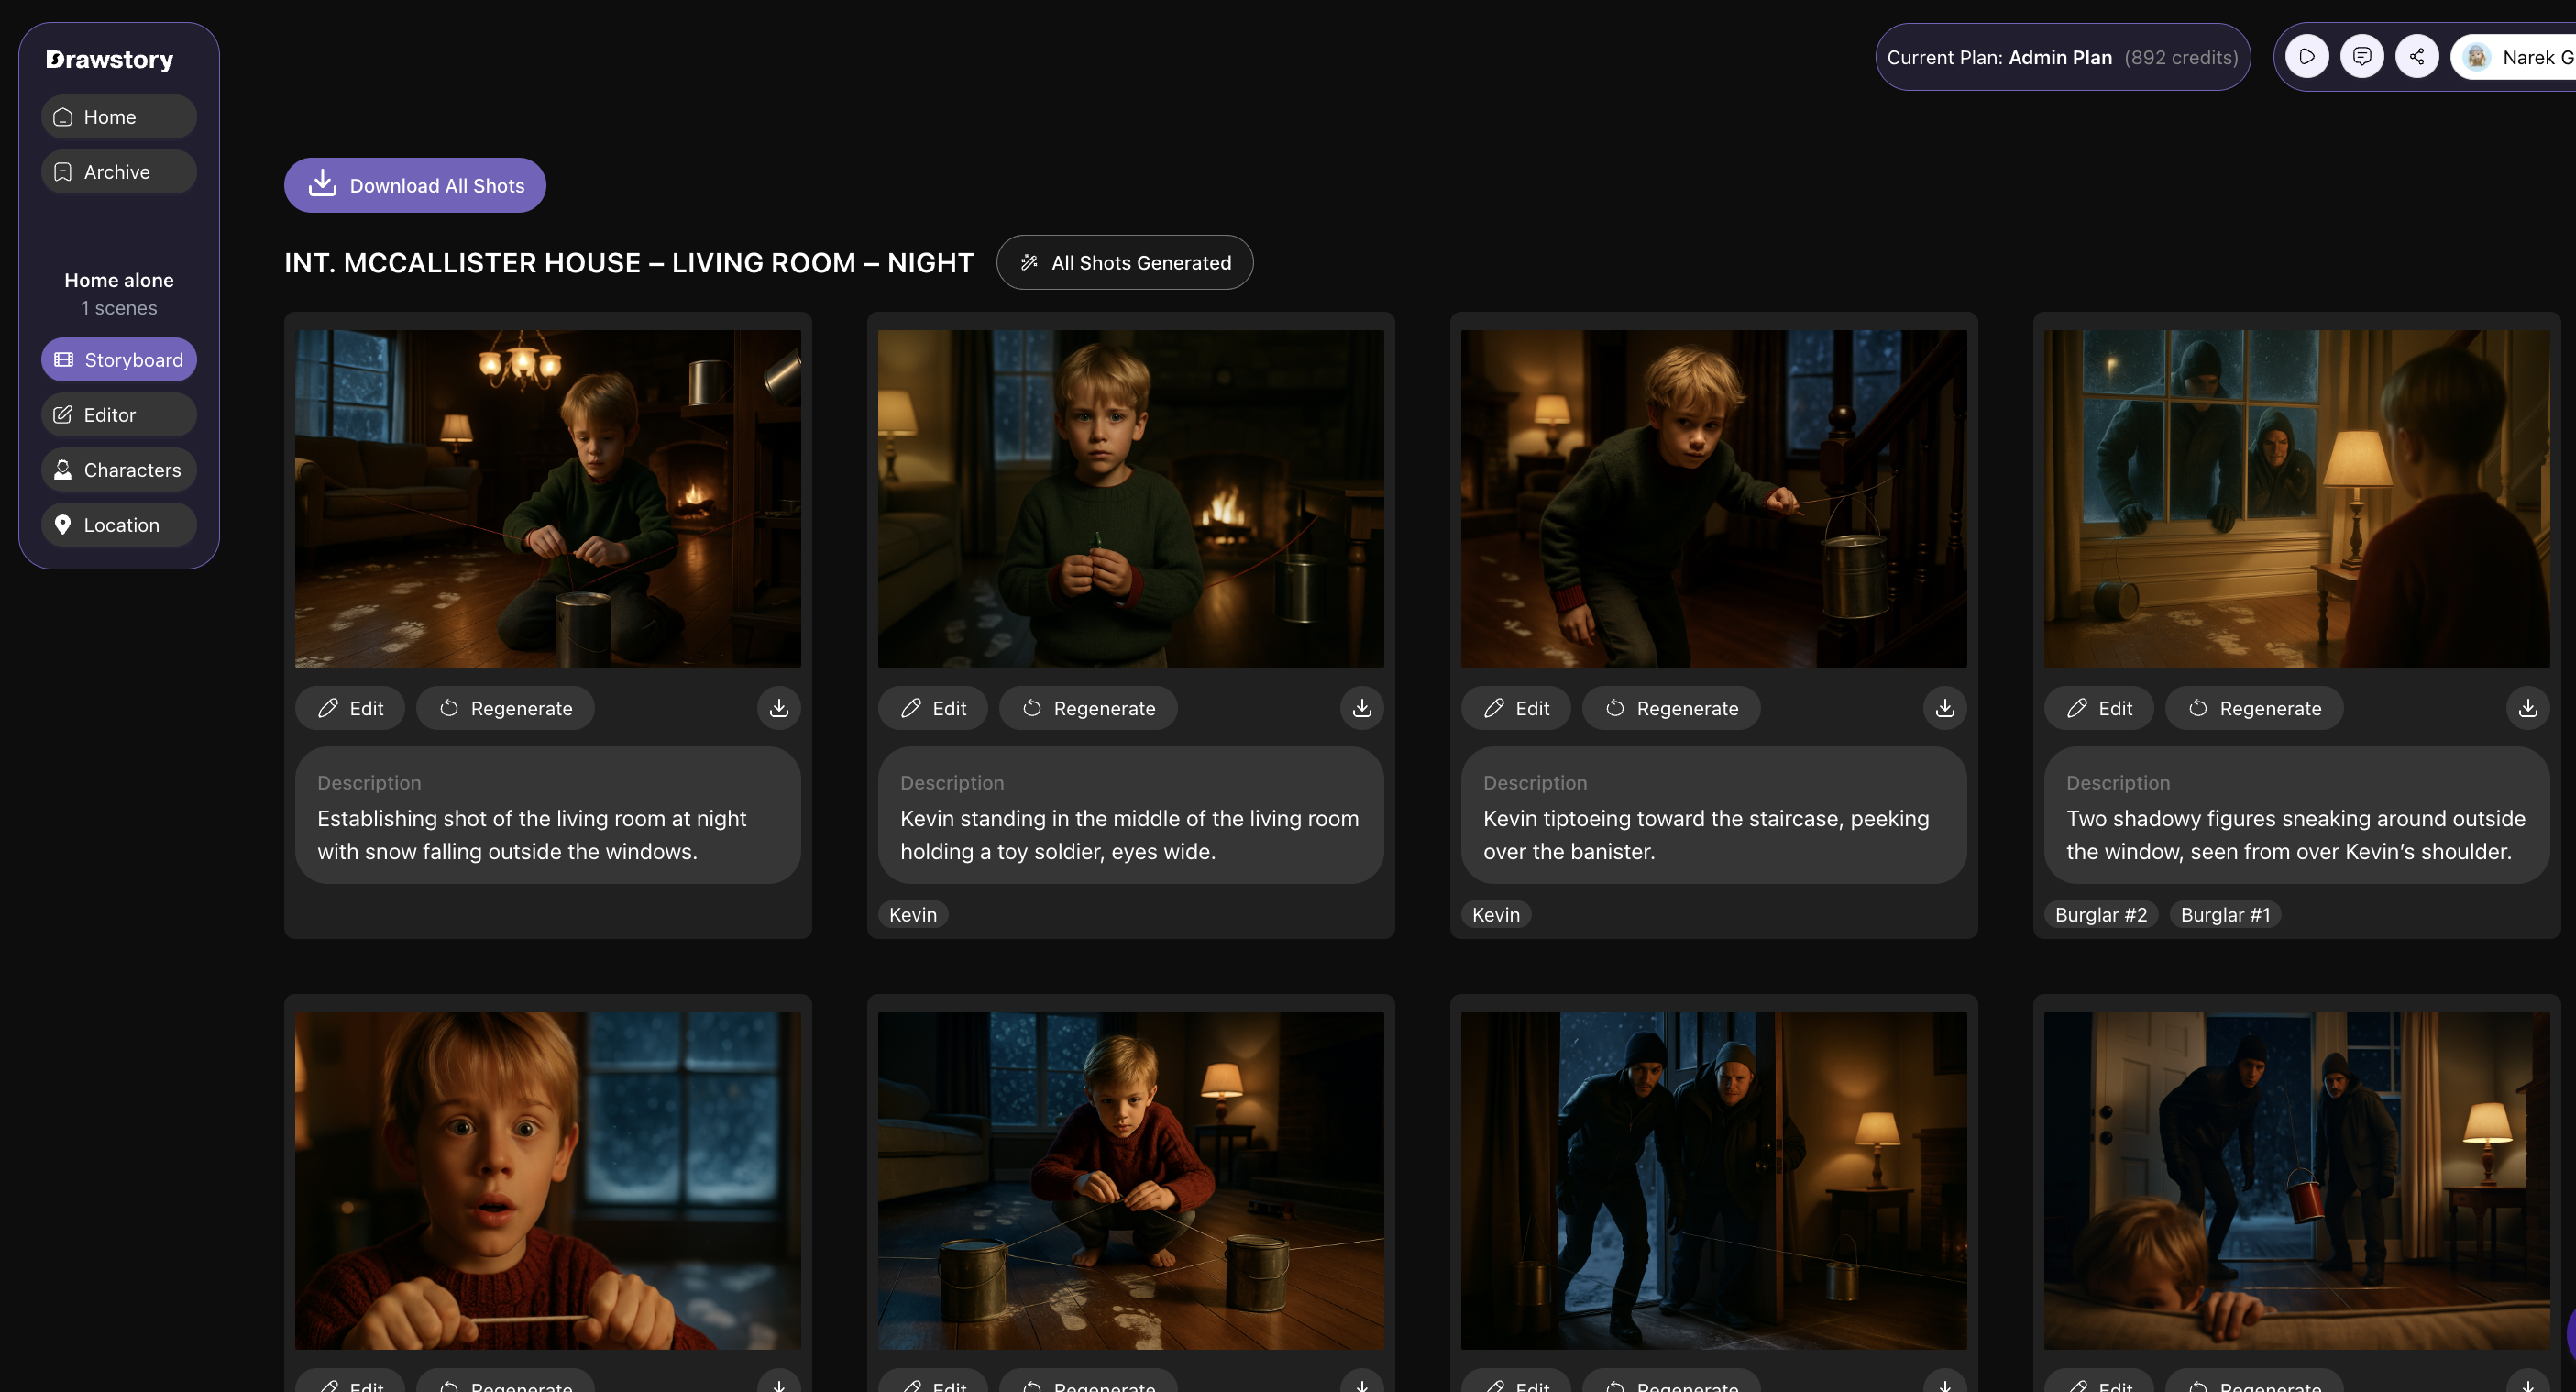Navigate to Location in sidebar
The height and width of the screenshot is (1392, 2576).
pyautogui.click(x=119, y=525)
